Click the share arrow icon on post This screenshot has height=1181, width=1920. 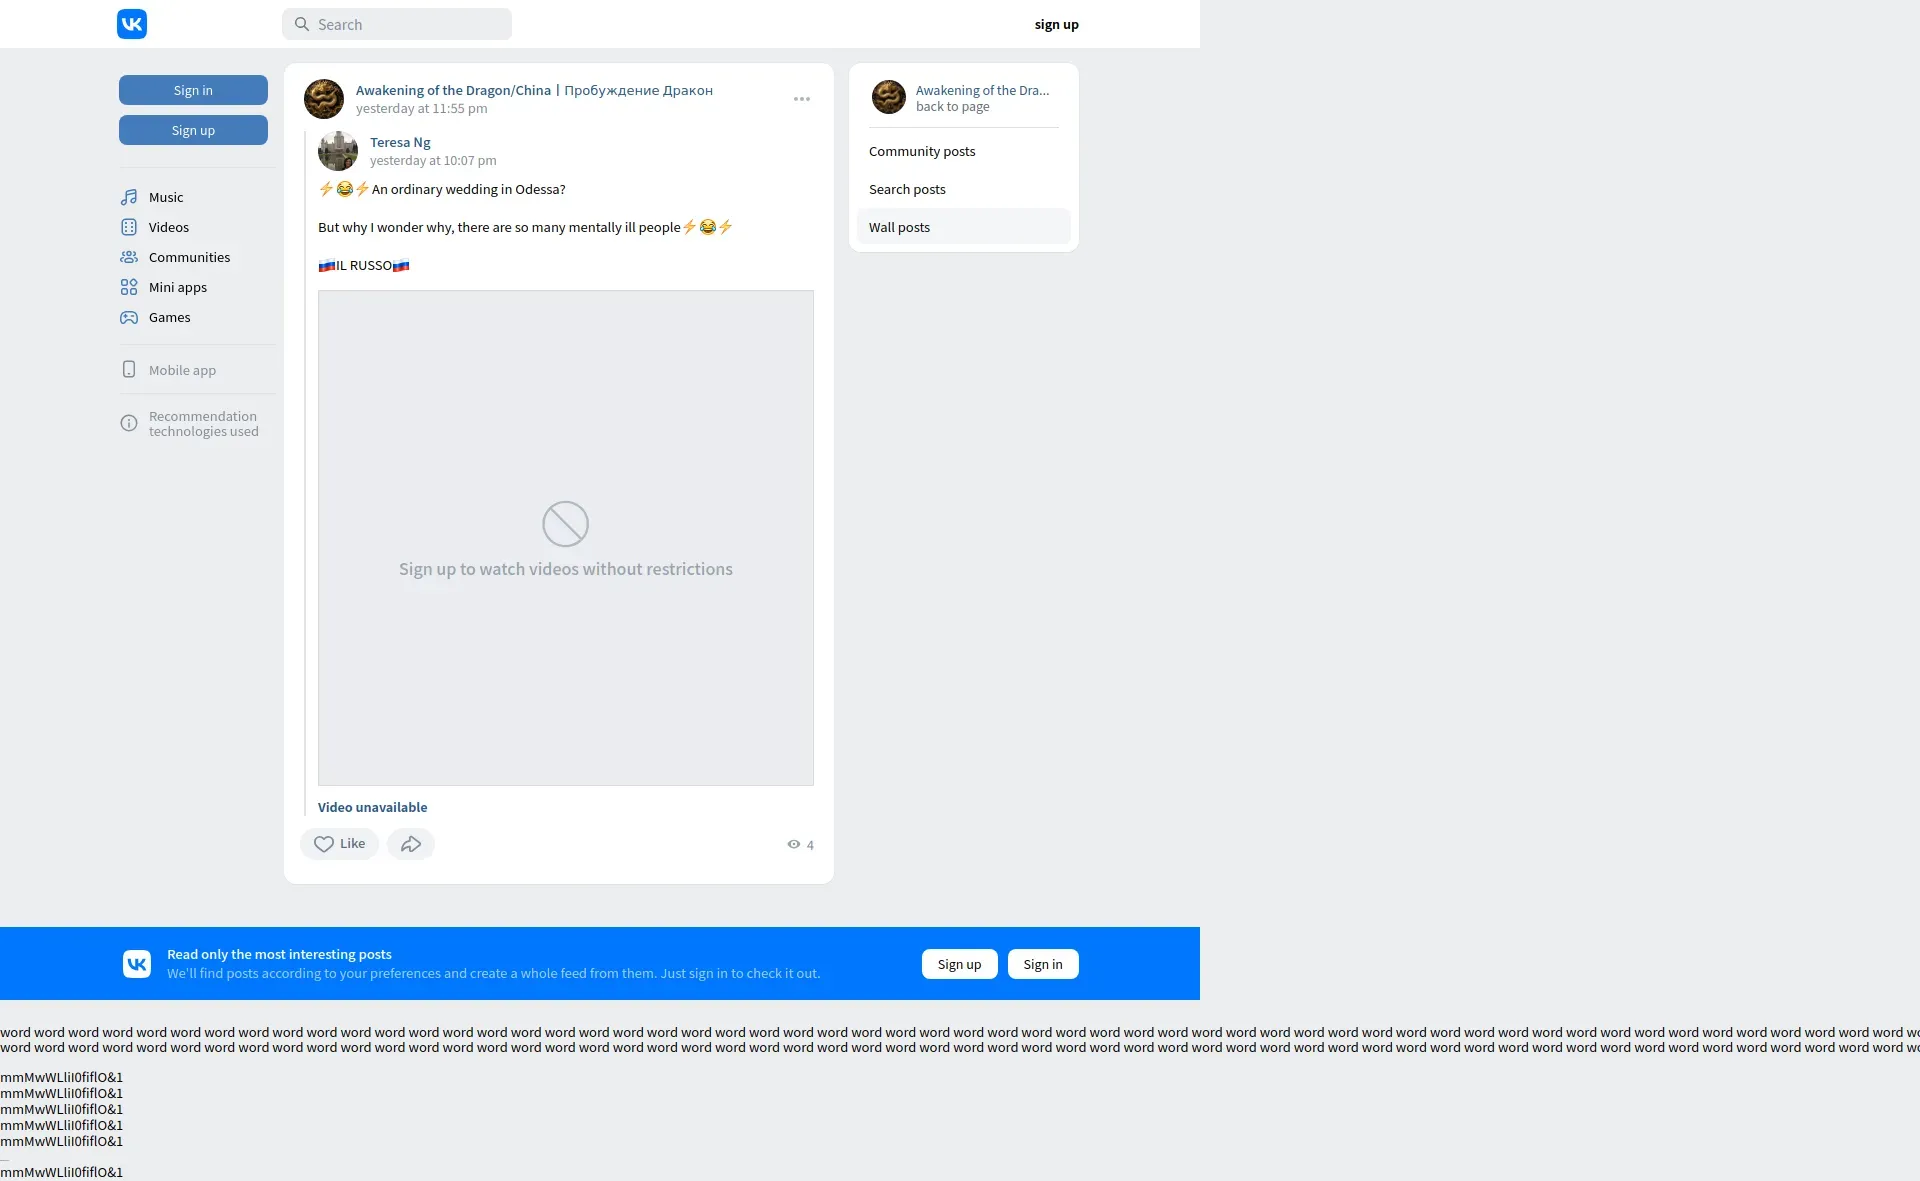click(411, 844)
